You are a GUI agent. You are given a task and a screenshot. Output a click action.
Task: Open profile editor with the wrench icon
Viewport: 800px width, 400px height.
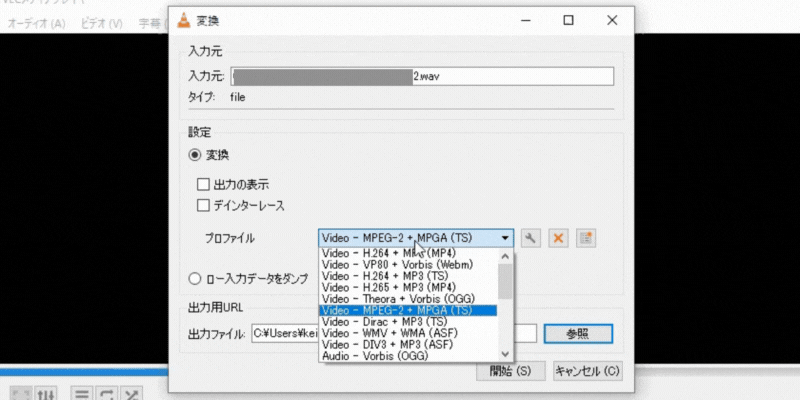(531, 238)
